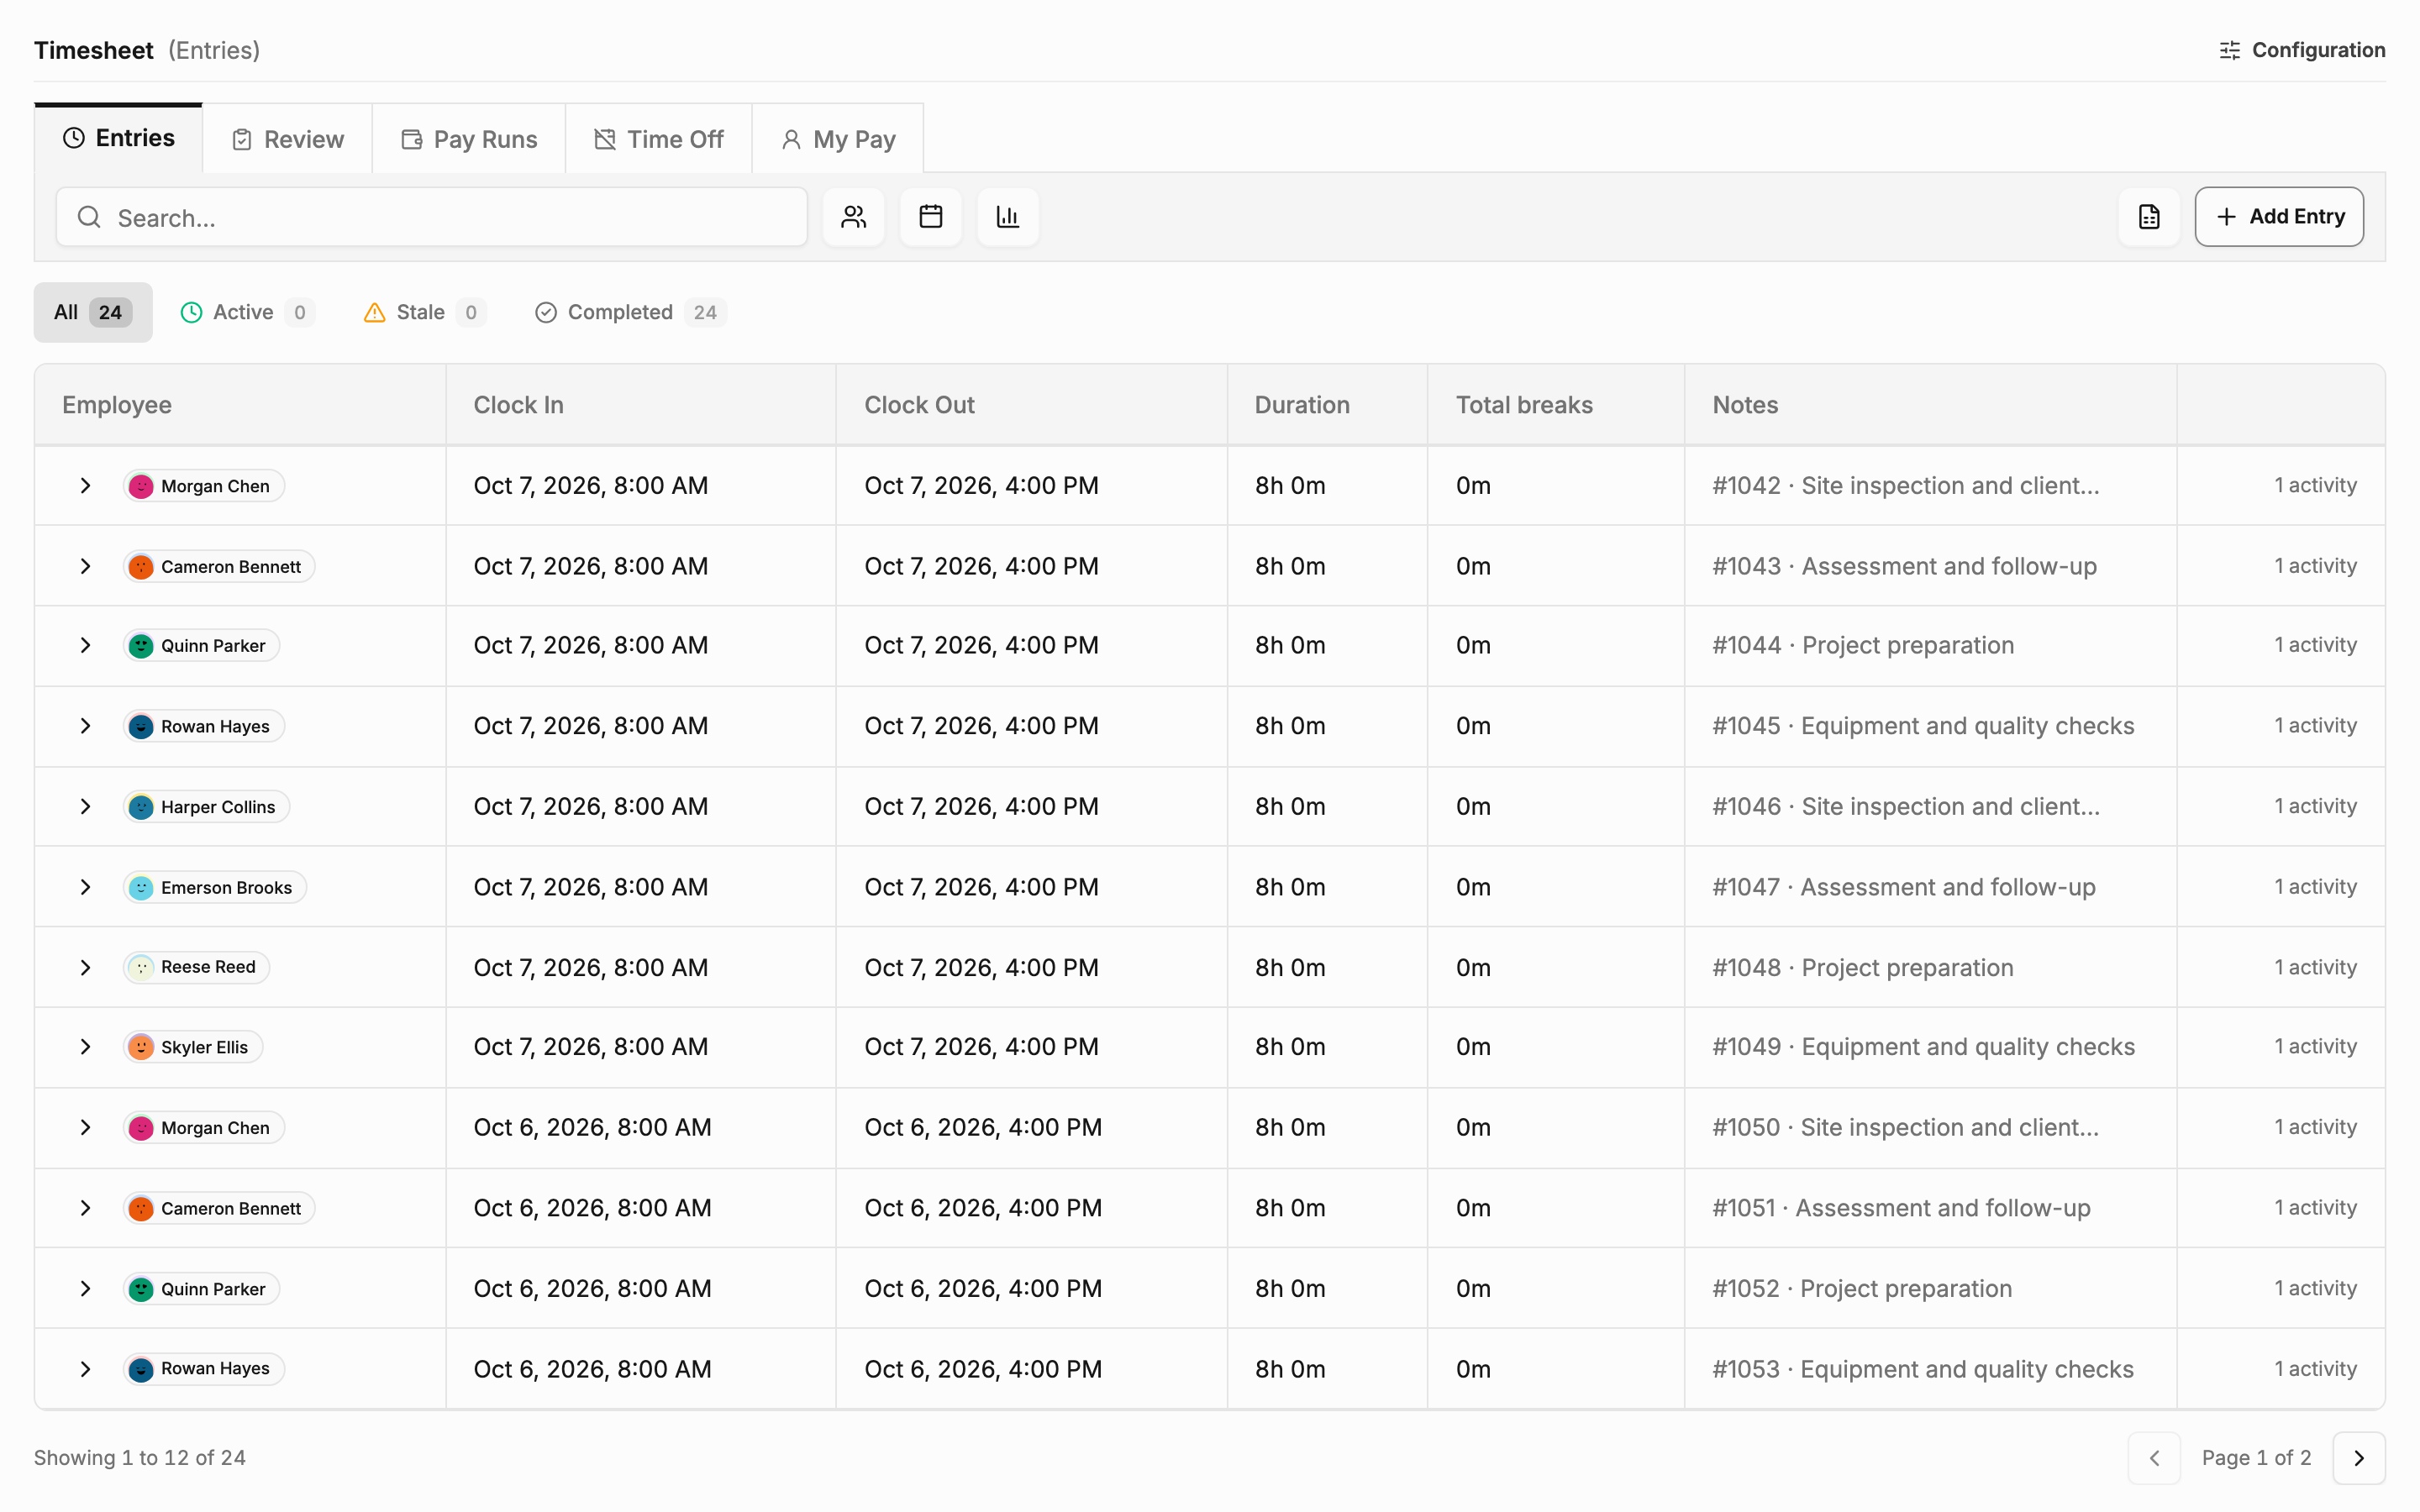This screenshot has width=2420, height=1512.
Task: Expand Skyler Ellis's #1049 row
Action: point(86,1047)
